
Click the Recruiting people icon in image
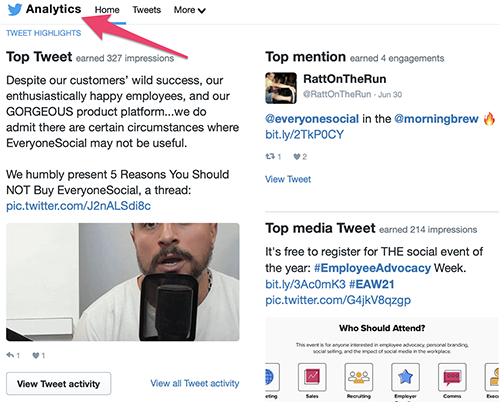[x=359, y=377]
